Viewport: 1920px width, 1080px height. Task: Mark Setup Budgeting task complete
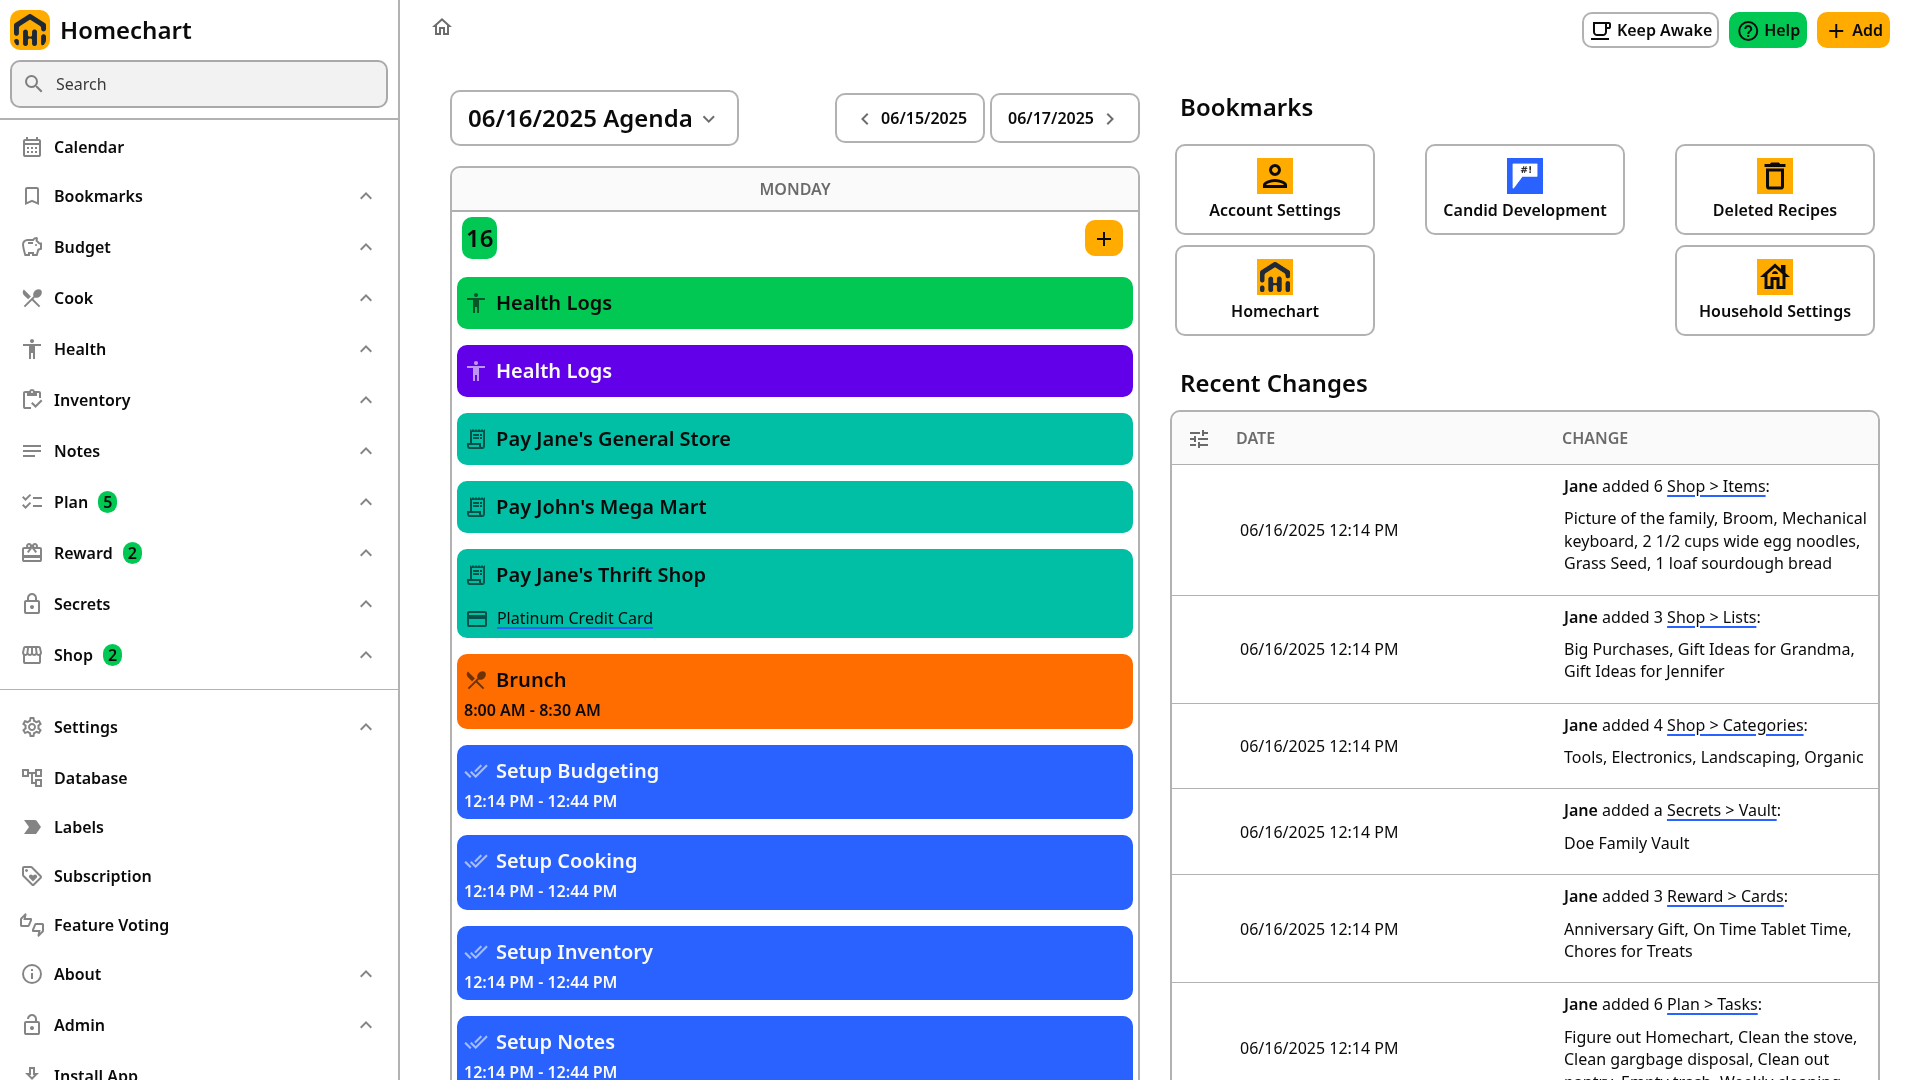pos(477,771)
